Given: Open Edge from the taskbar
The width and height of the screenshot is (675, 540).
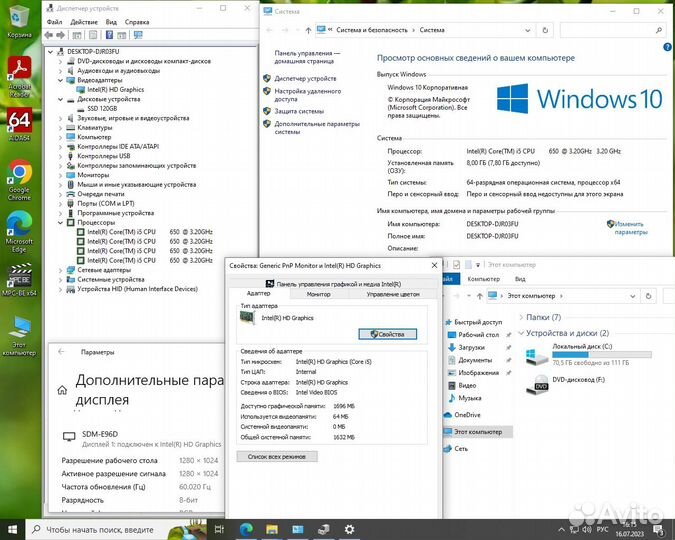Looking at the screenshot, I should [x=246, y=529].
